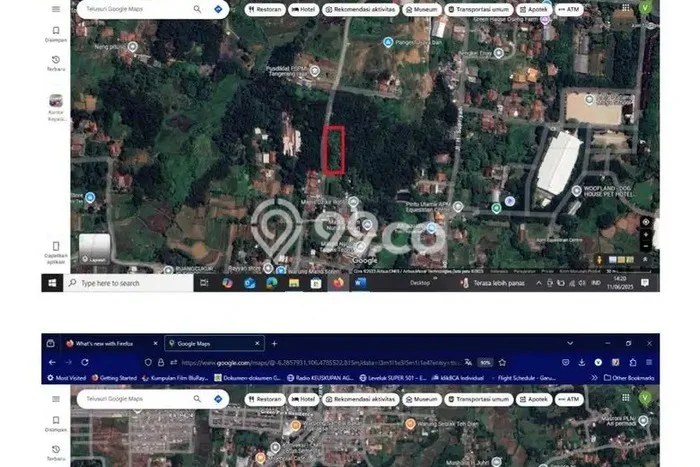The height and width of the screenshot is (467, 700).
Task: Click the search magnifier in the upper map search box
Action: (197, 9)
